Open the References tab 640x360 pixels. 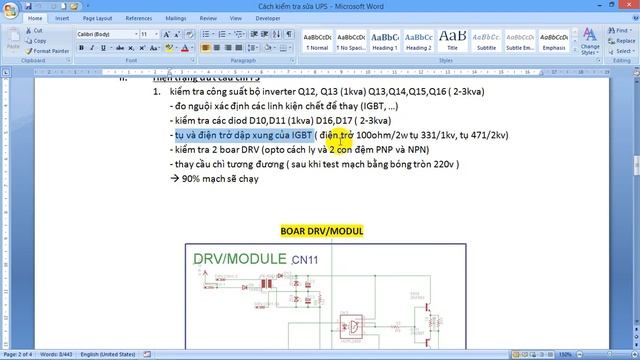tap(139, 18)
